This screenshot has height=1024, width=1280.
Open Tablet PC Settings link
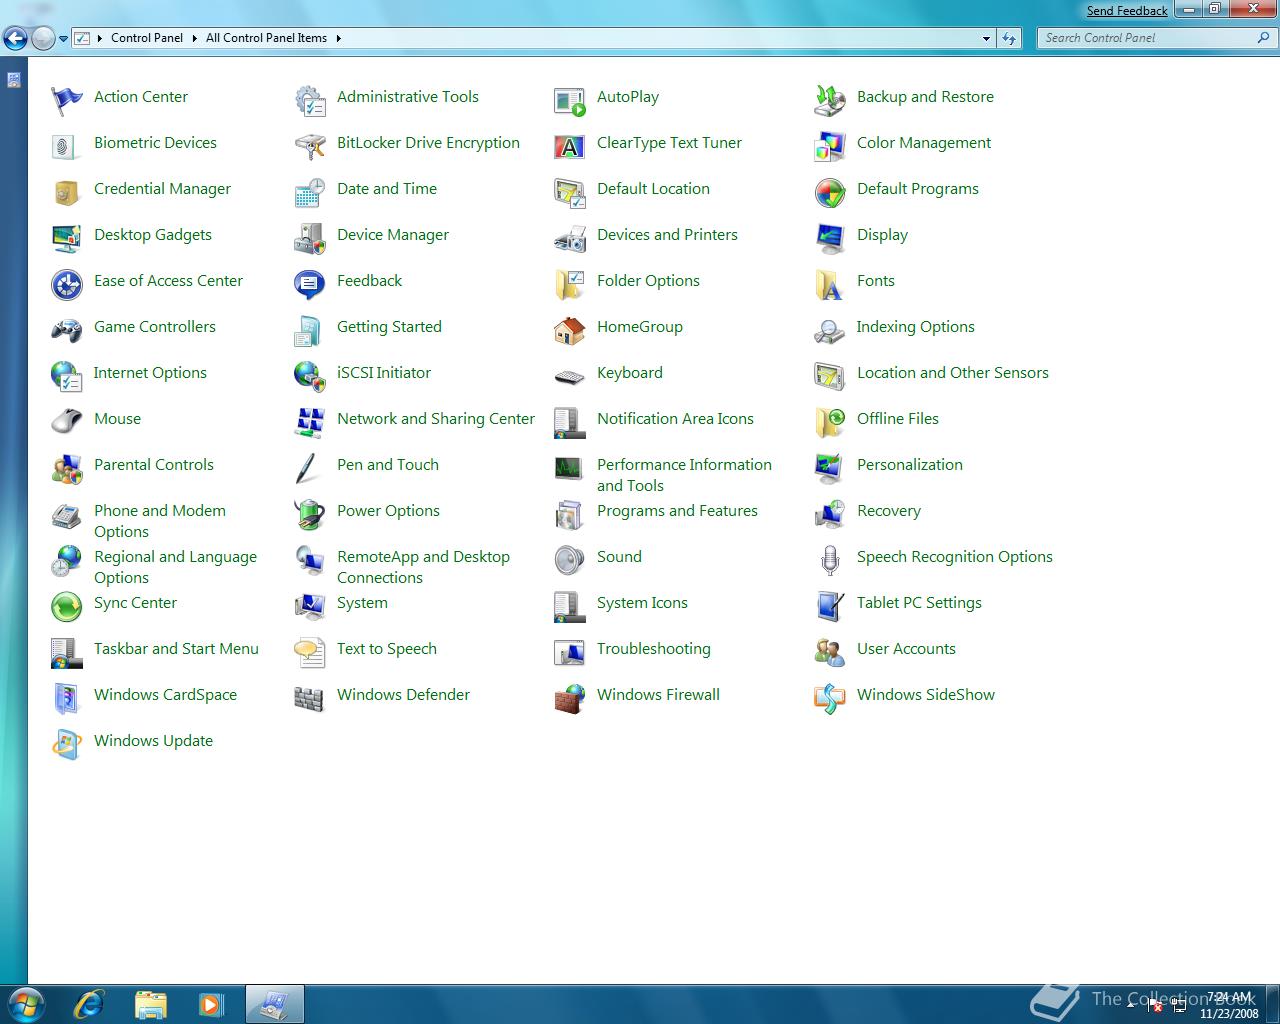tap(919, 602)
